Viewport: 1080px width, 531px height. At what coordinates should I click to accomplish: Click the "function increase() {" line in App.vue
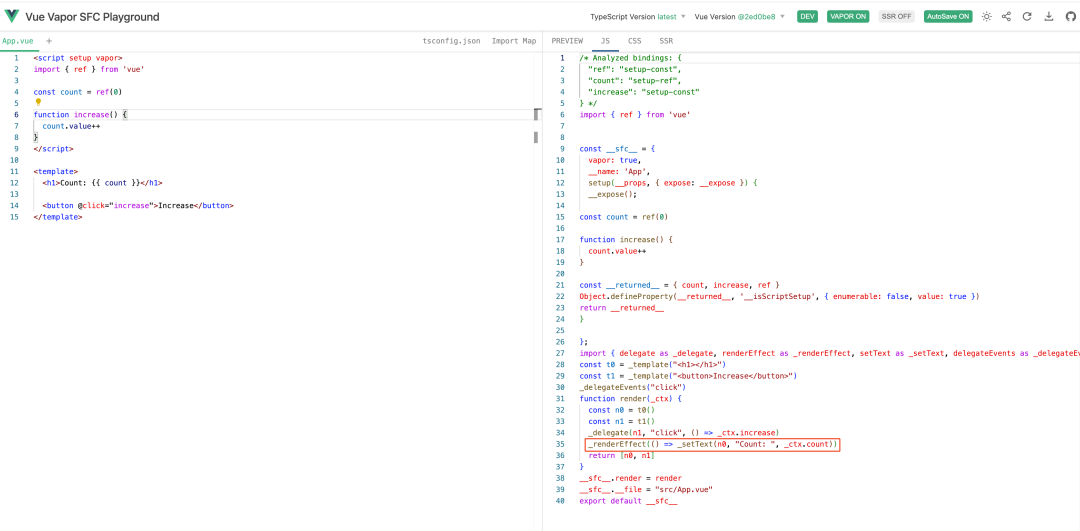[x=81, y=114]
